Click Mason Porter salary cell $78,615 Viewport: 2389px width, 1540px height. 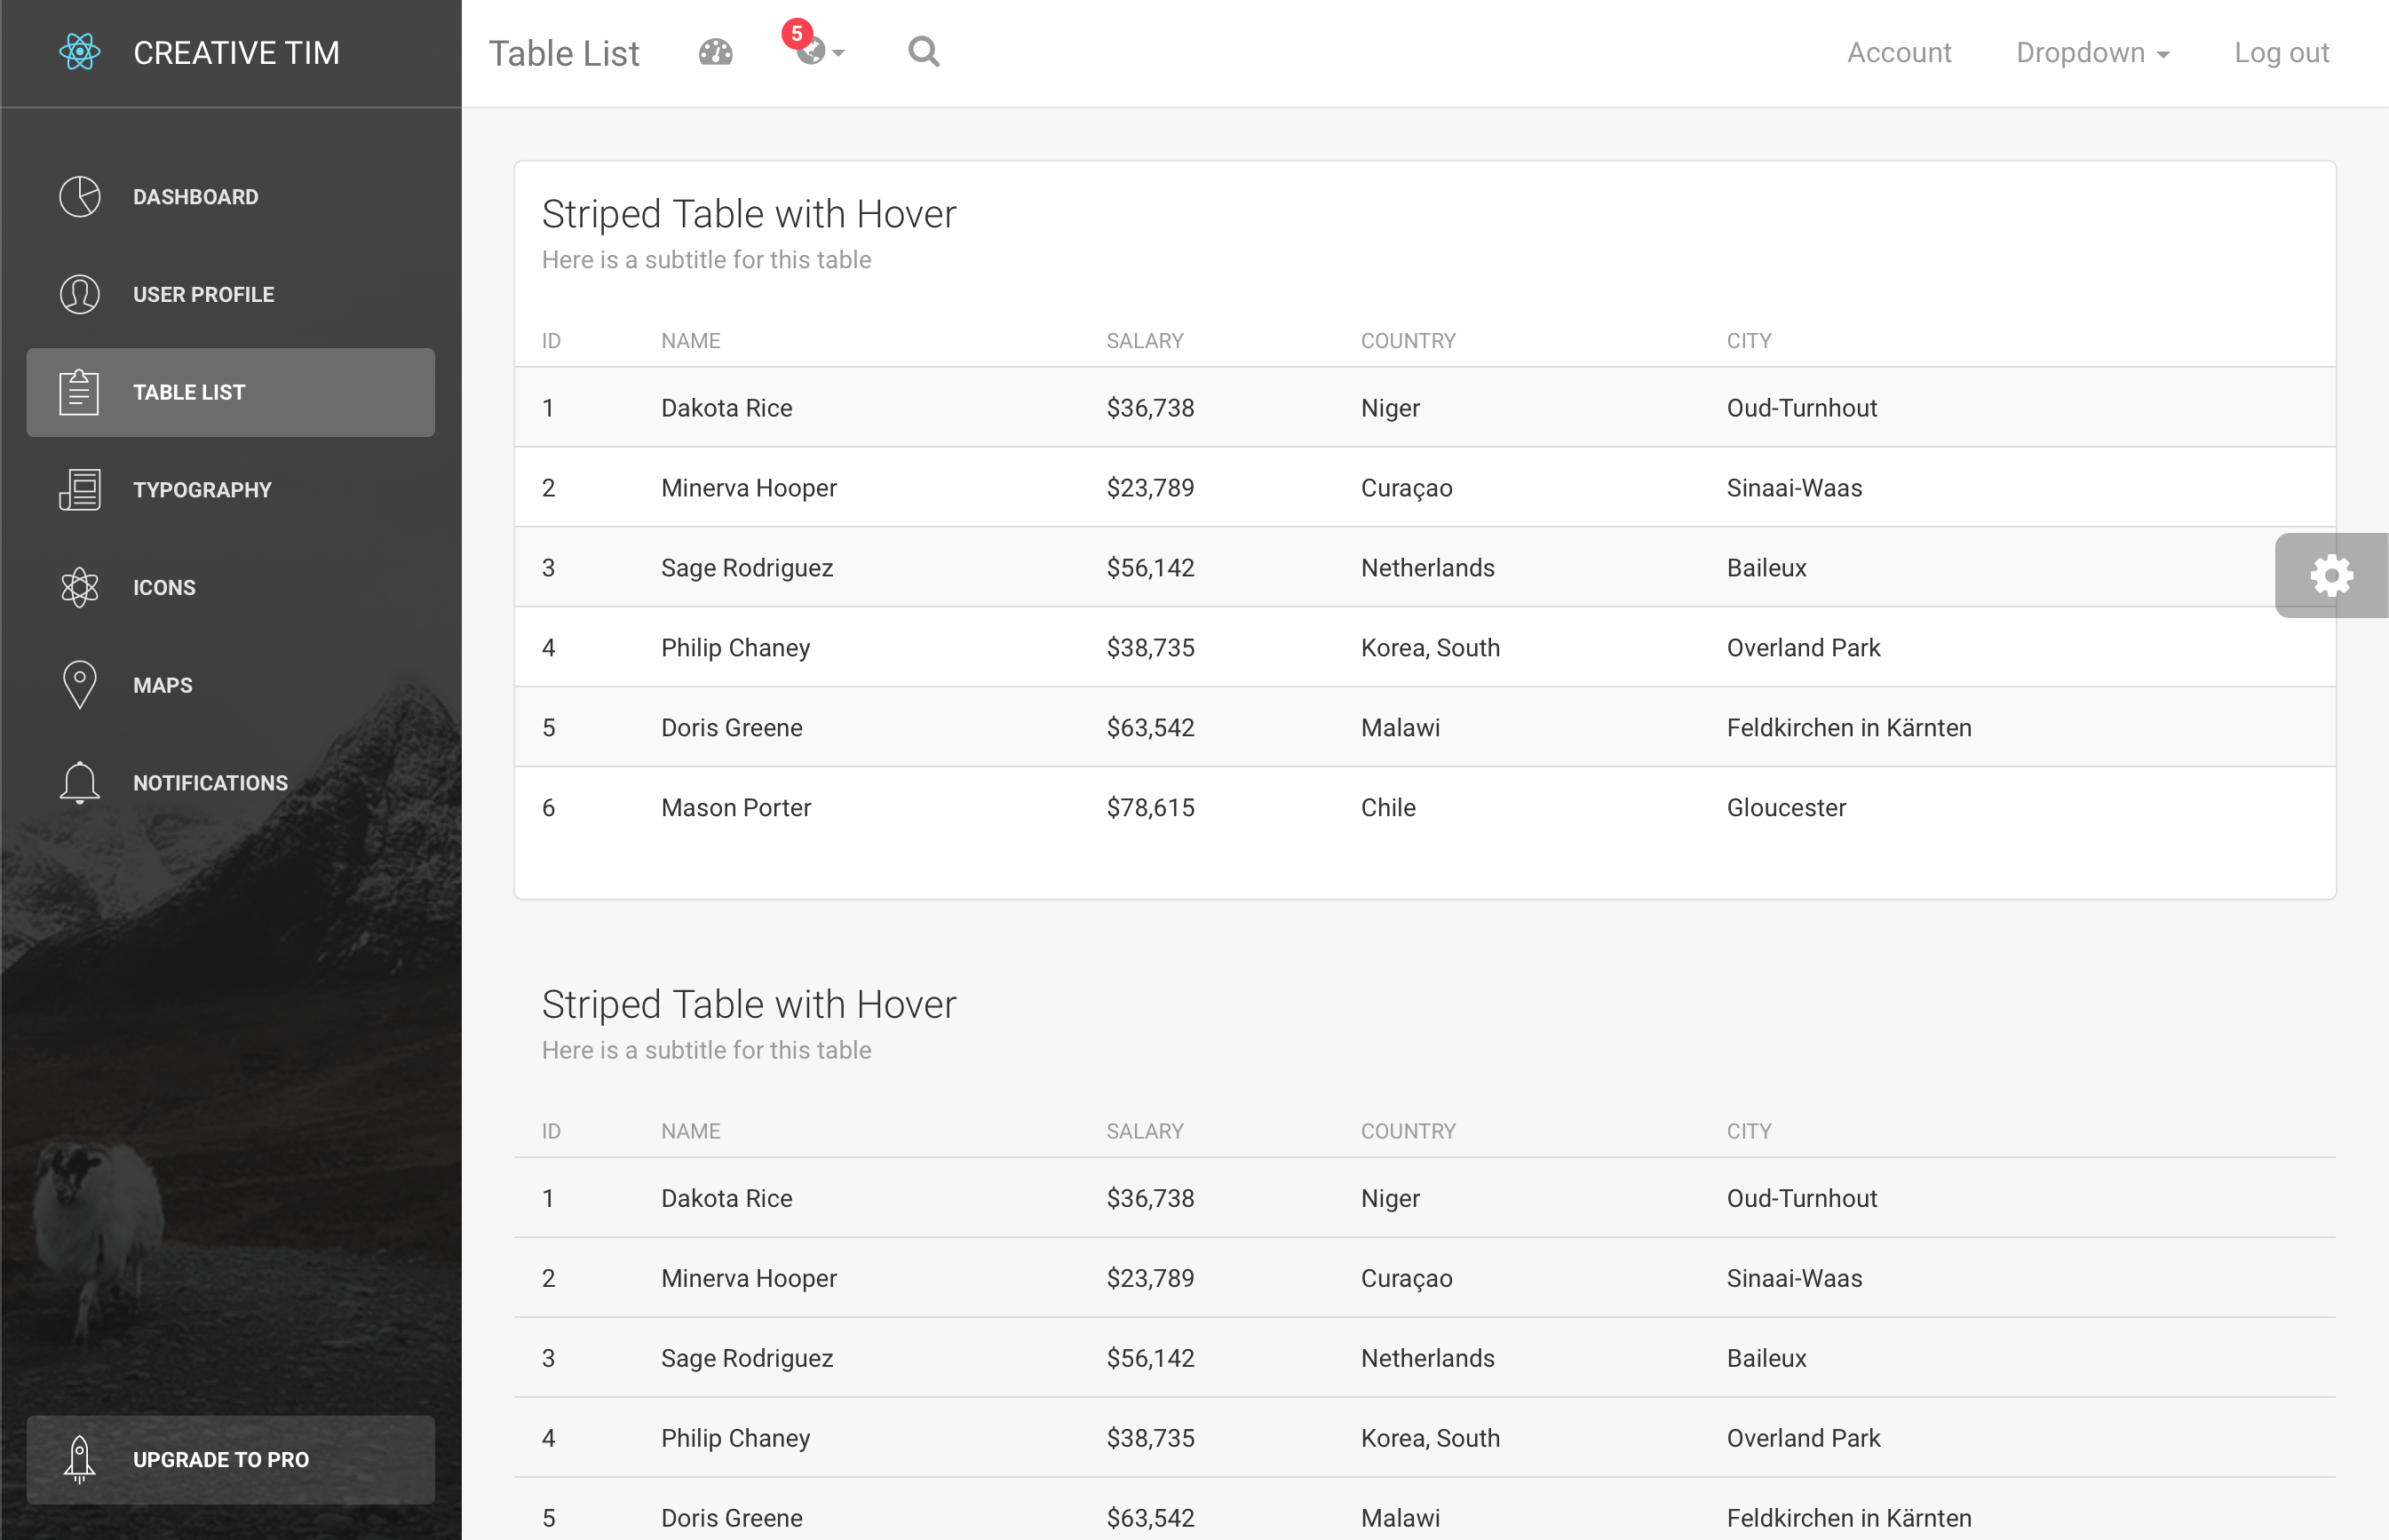[x=1149, y=806]
